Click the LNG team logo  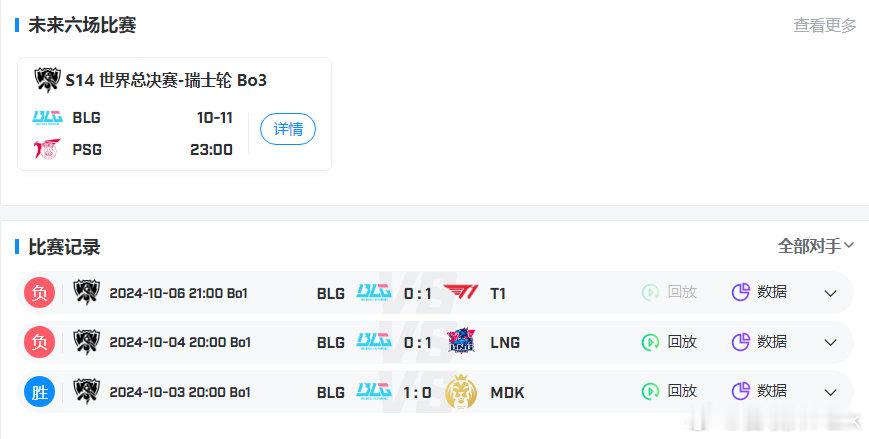tap(461, 341)
